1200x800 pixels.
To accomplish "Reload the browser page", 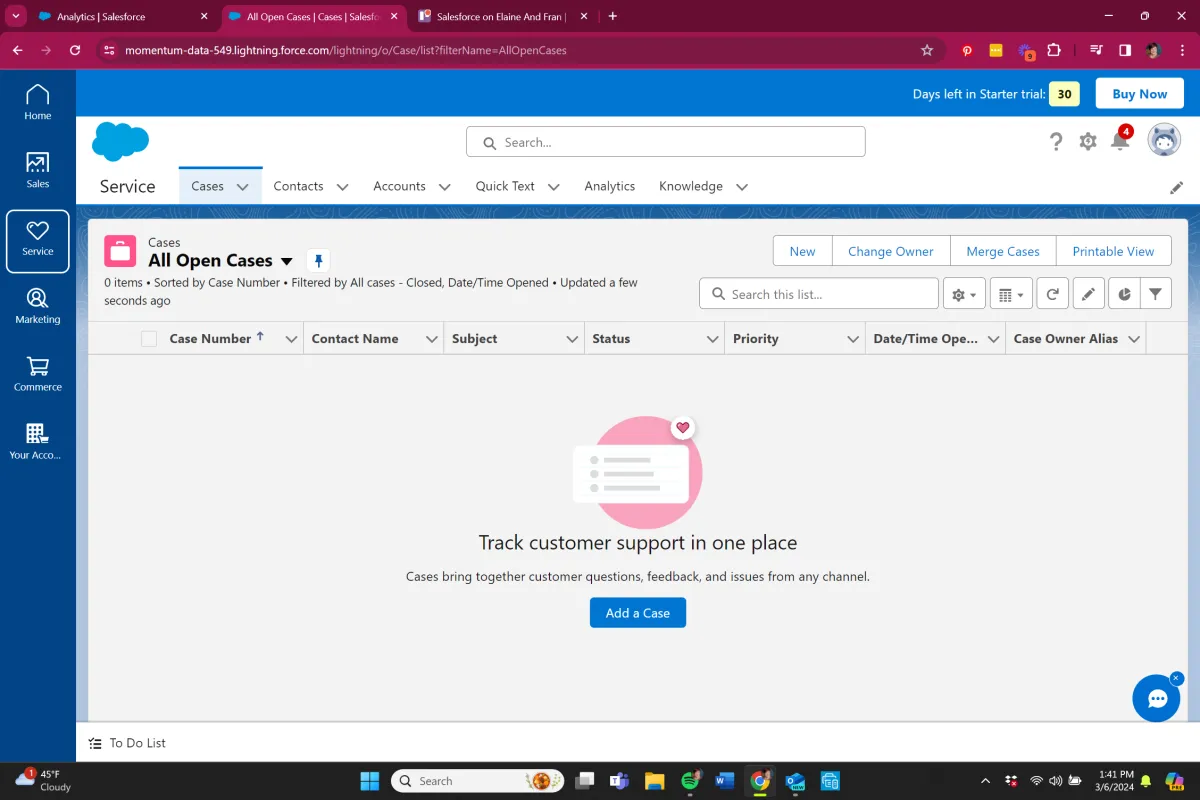I will click(x=75, y=50).
